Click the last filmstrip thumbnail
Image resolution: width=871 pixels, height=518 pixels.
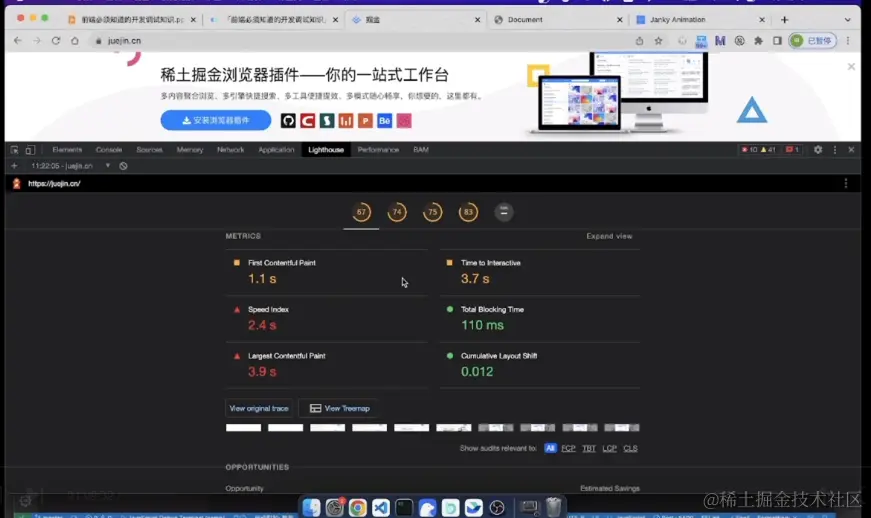pos(622,428)
